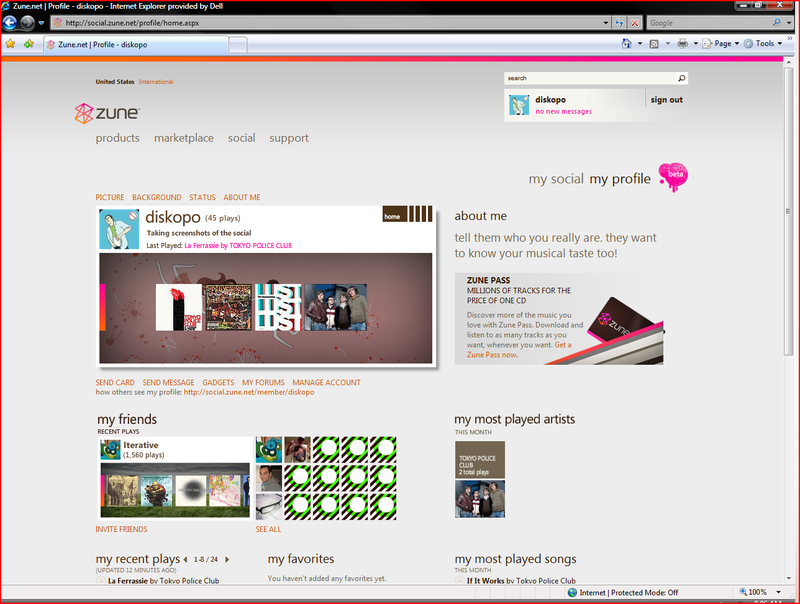Viewport: 800px width, 604px height.
Task: Click the browser Back arrow button
Action: 10,22
